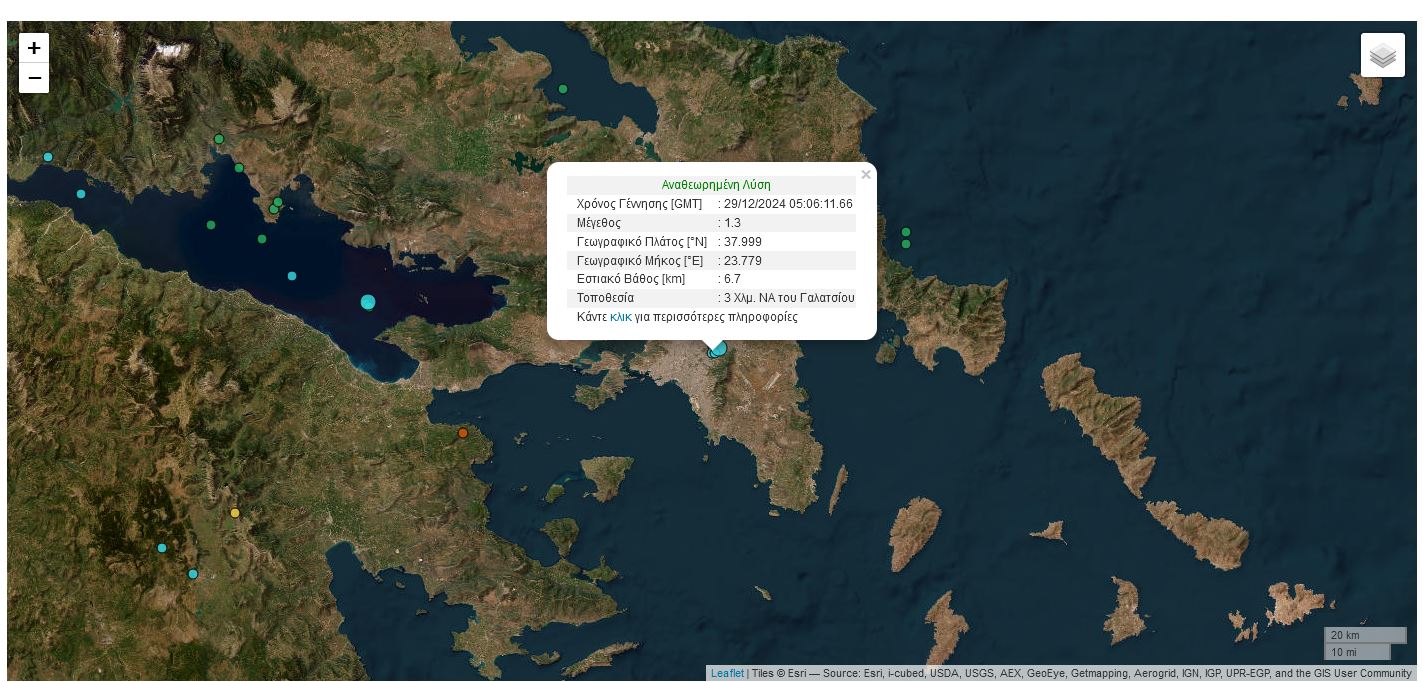Select the bottom-most cyan earthquake marker
This screenshot has height=682, width=1422.
click(x=193, y=574)
